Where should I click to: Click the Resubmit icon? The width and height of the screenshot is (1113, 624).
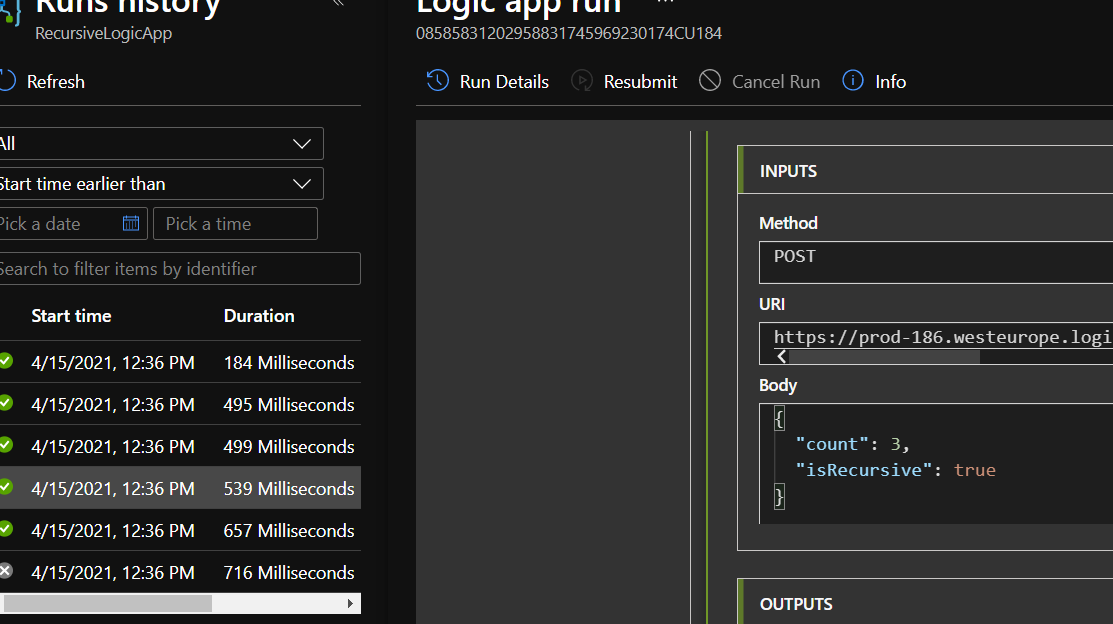582,81
